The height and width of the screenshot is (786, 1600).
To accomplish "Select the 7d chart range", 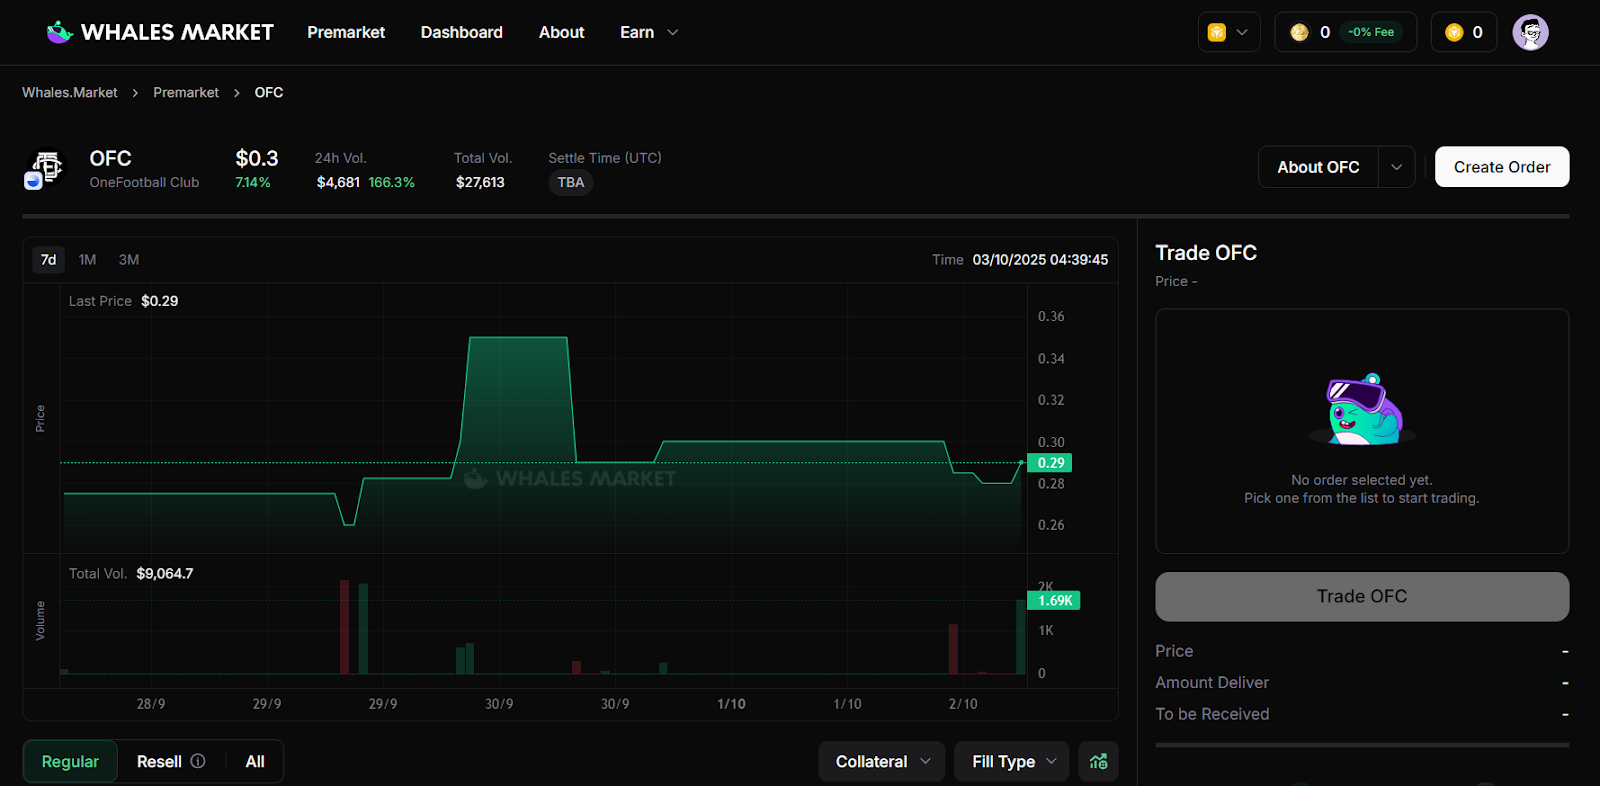I will (48, 260).
